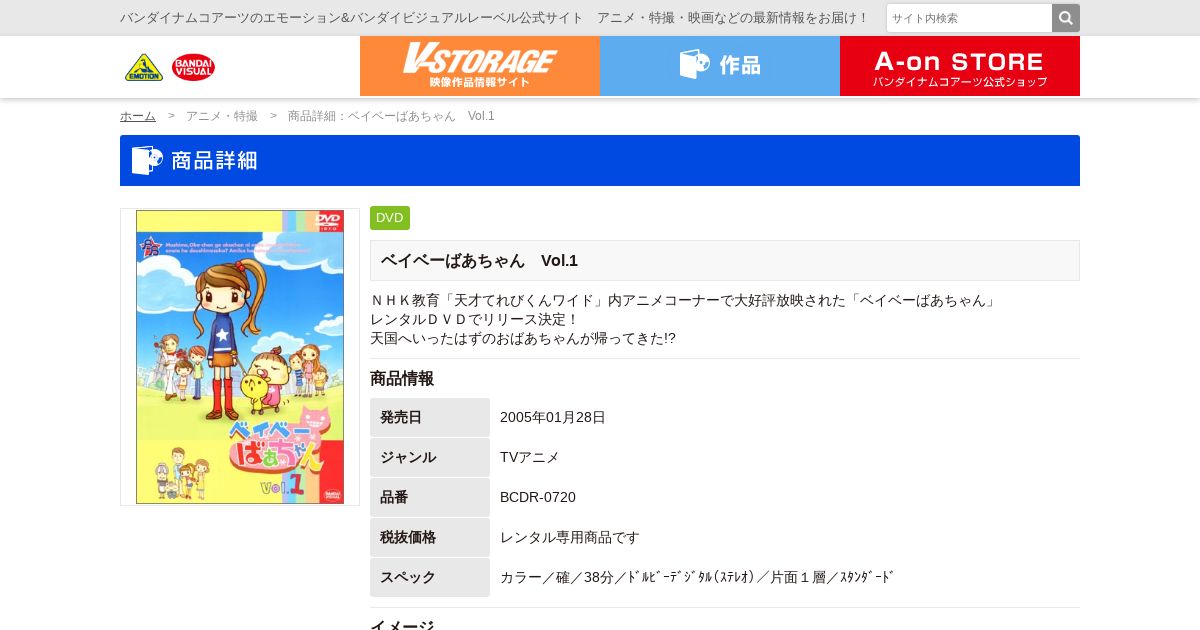Image resolution: width=1200 pixels, height=630 pixels.
Task: Click the 商品情報 section heading
Action: pyautogui.click(x=402, y=378)
